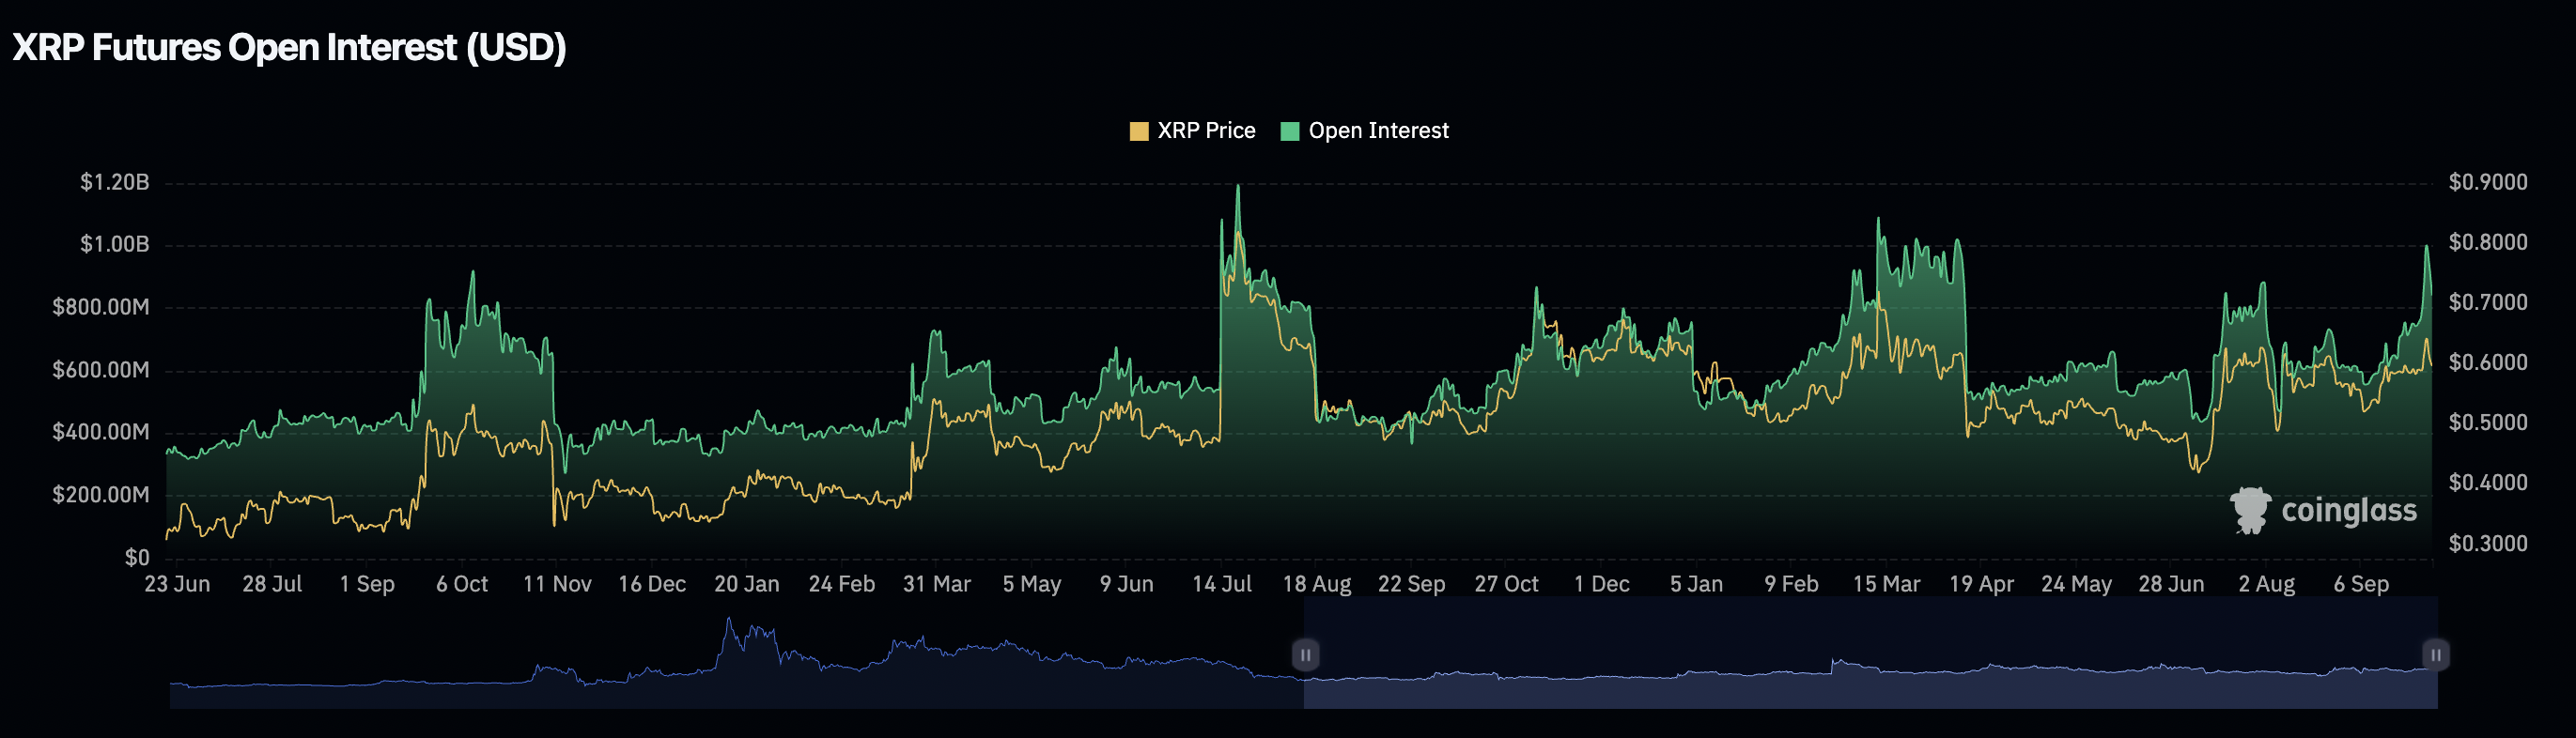Click the 9 Jun date label
Viewport: 2576px width, 738px height.
click(x=1127, y=584)
